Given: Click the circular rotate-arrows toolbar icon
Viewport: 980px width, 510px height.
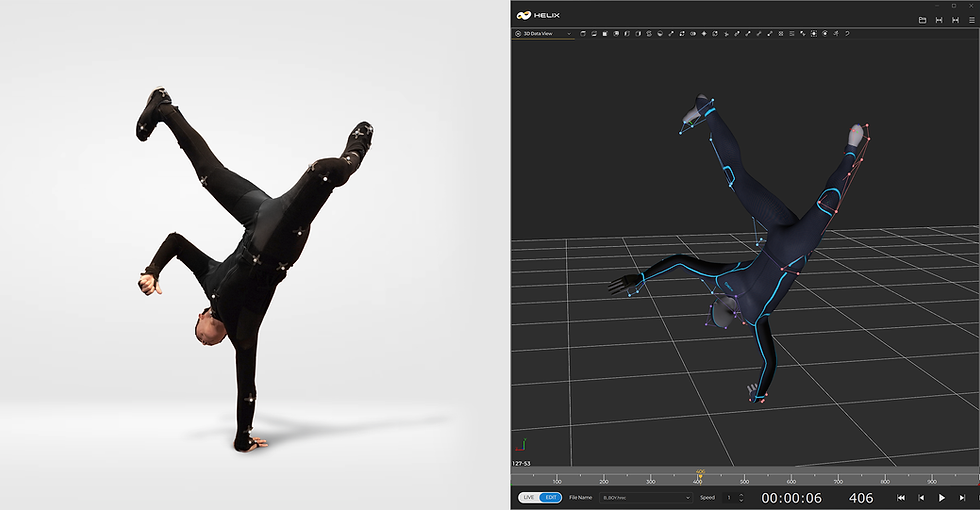Looking at the screenshot, I should coord(715,34).
